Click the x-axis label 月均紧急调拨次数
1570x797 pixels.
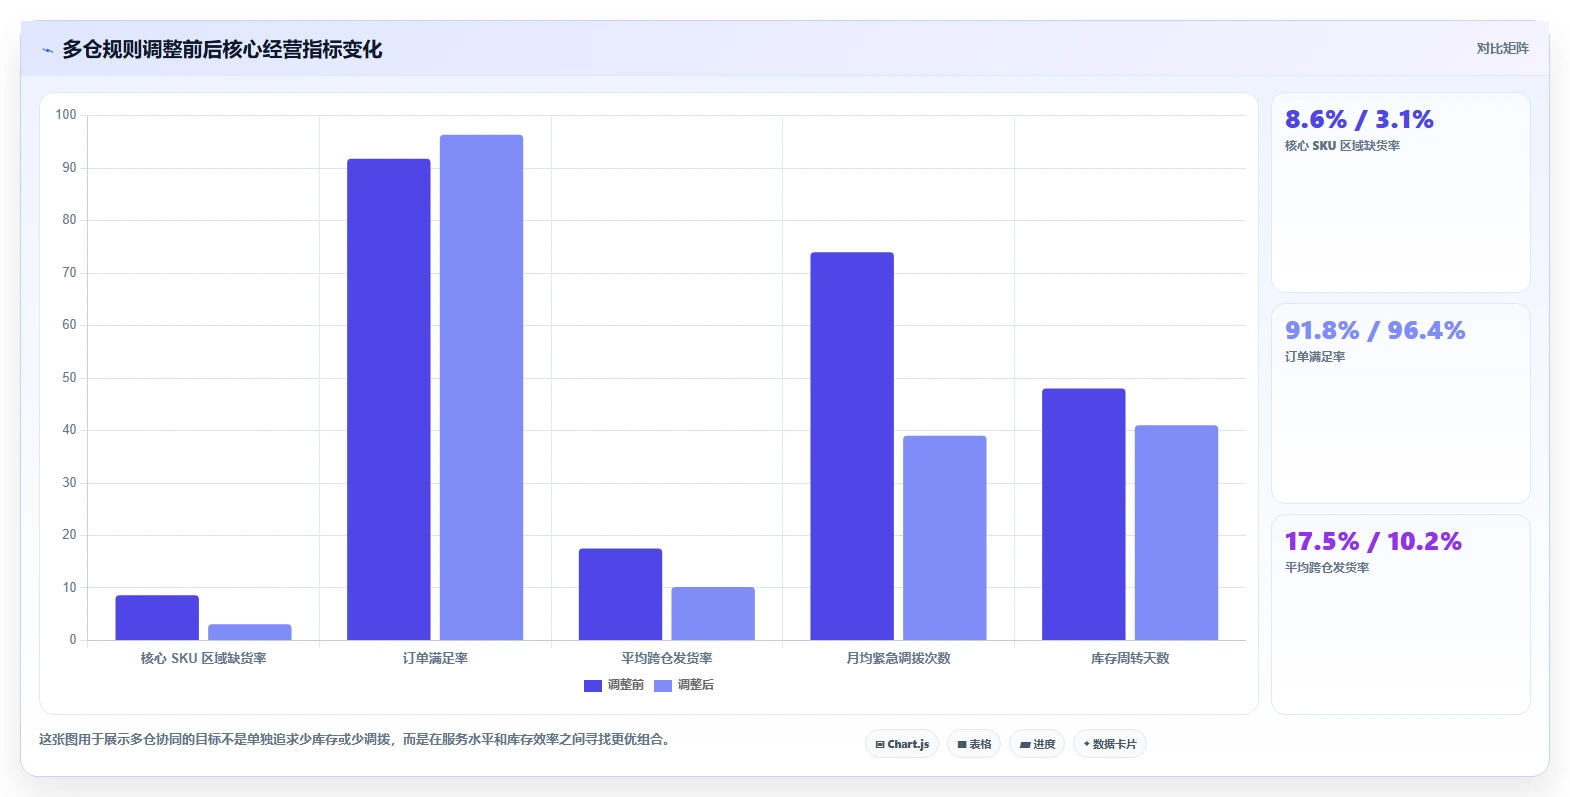point(898,658)
